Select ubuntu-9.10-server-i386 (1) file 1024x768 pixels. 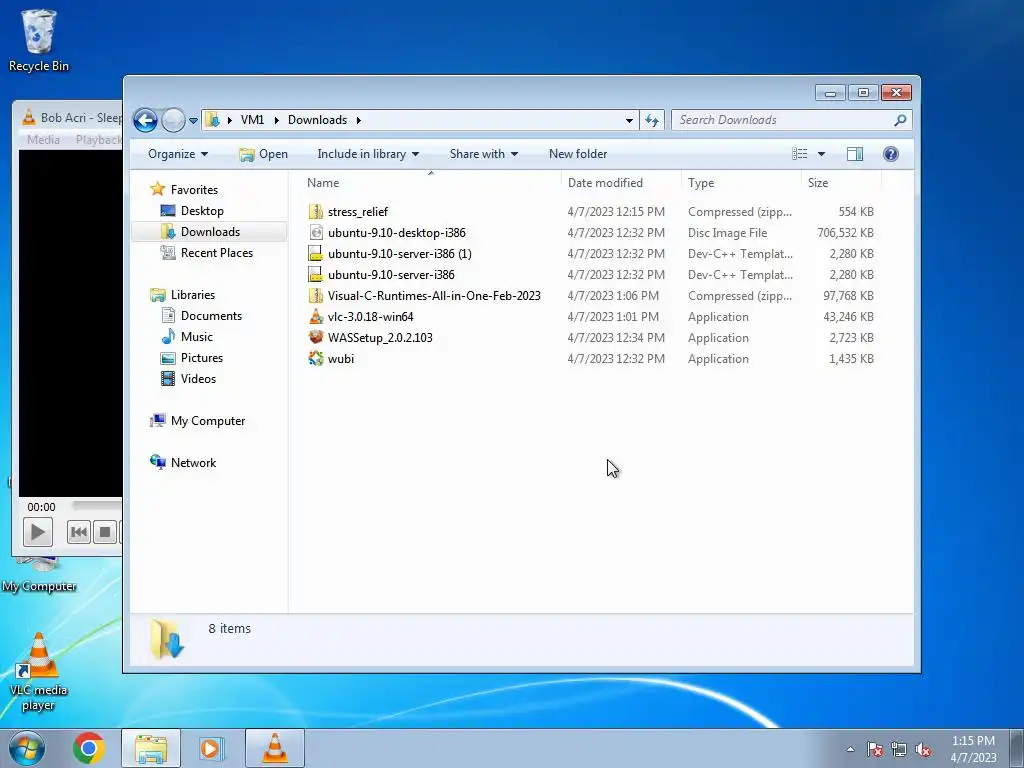click(x=399, y=253)
